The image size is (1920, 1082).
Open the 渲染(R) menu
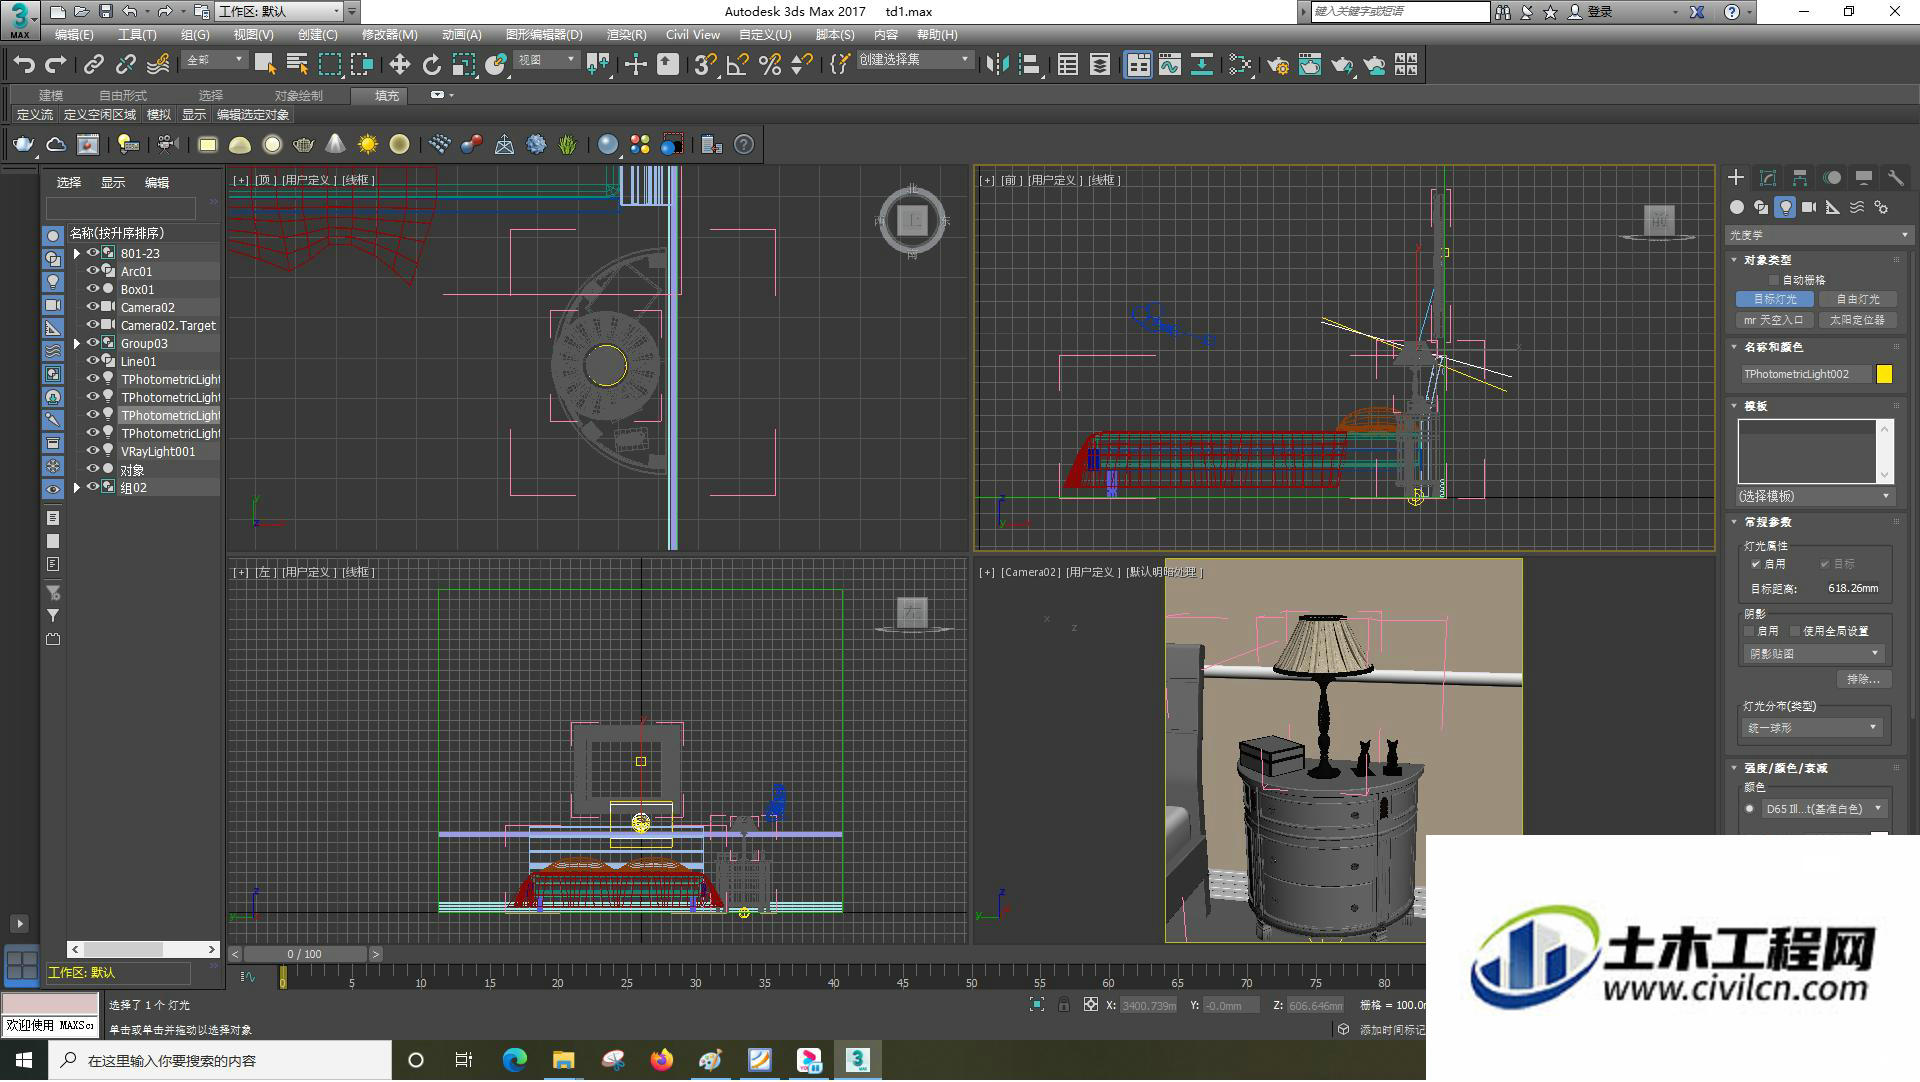click(x=626, y=34)
